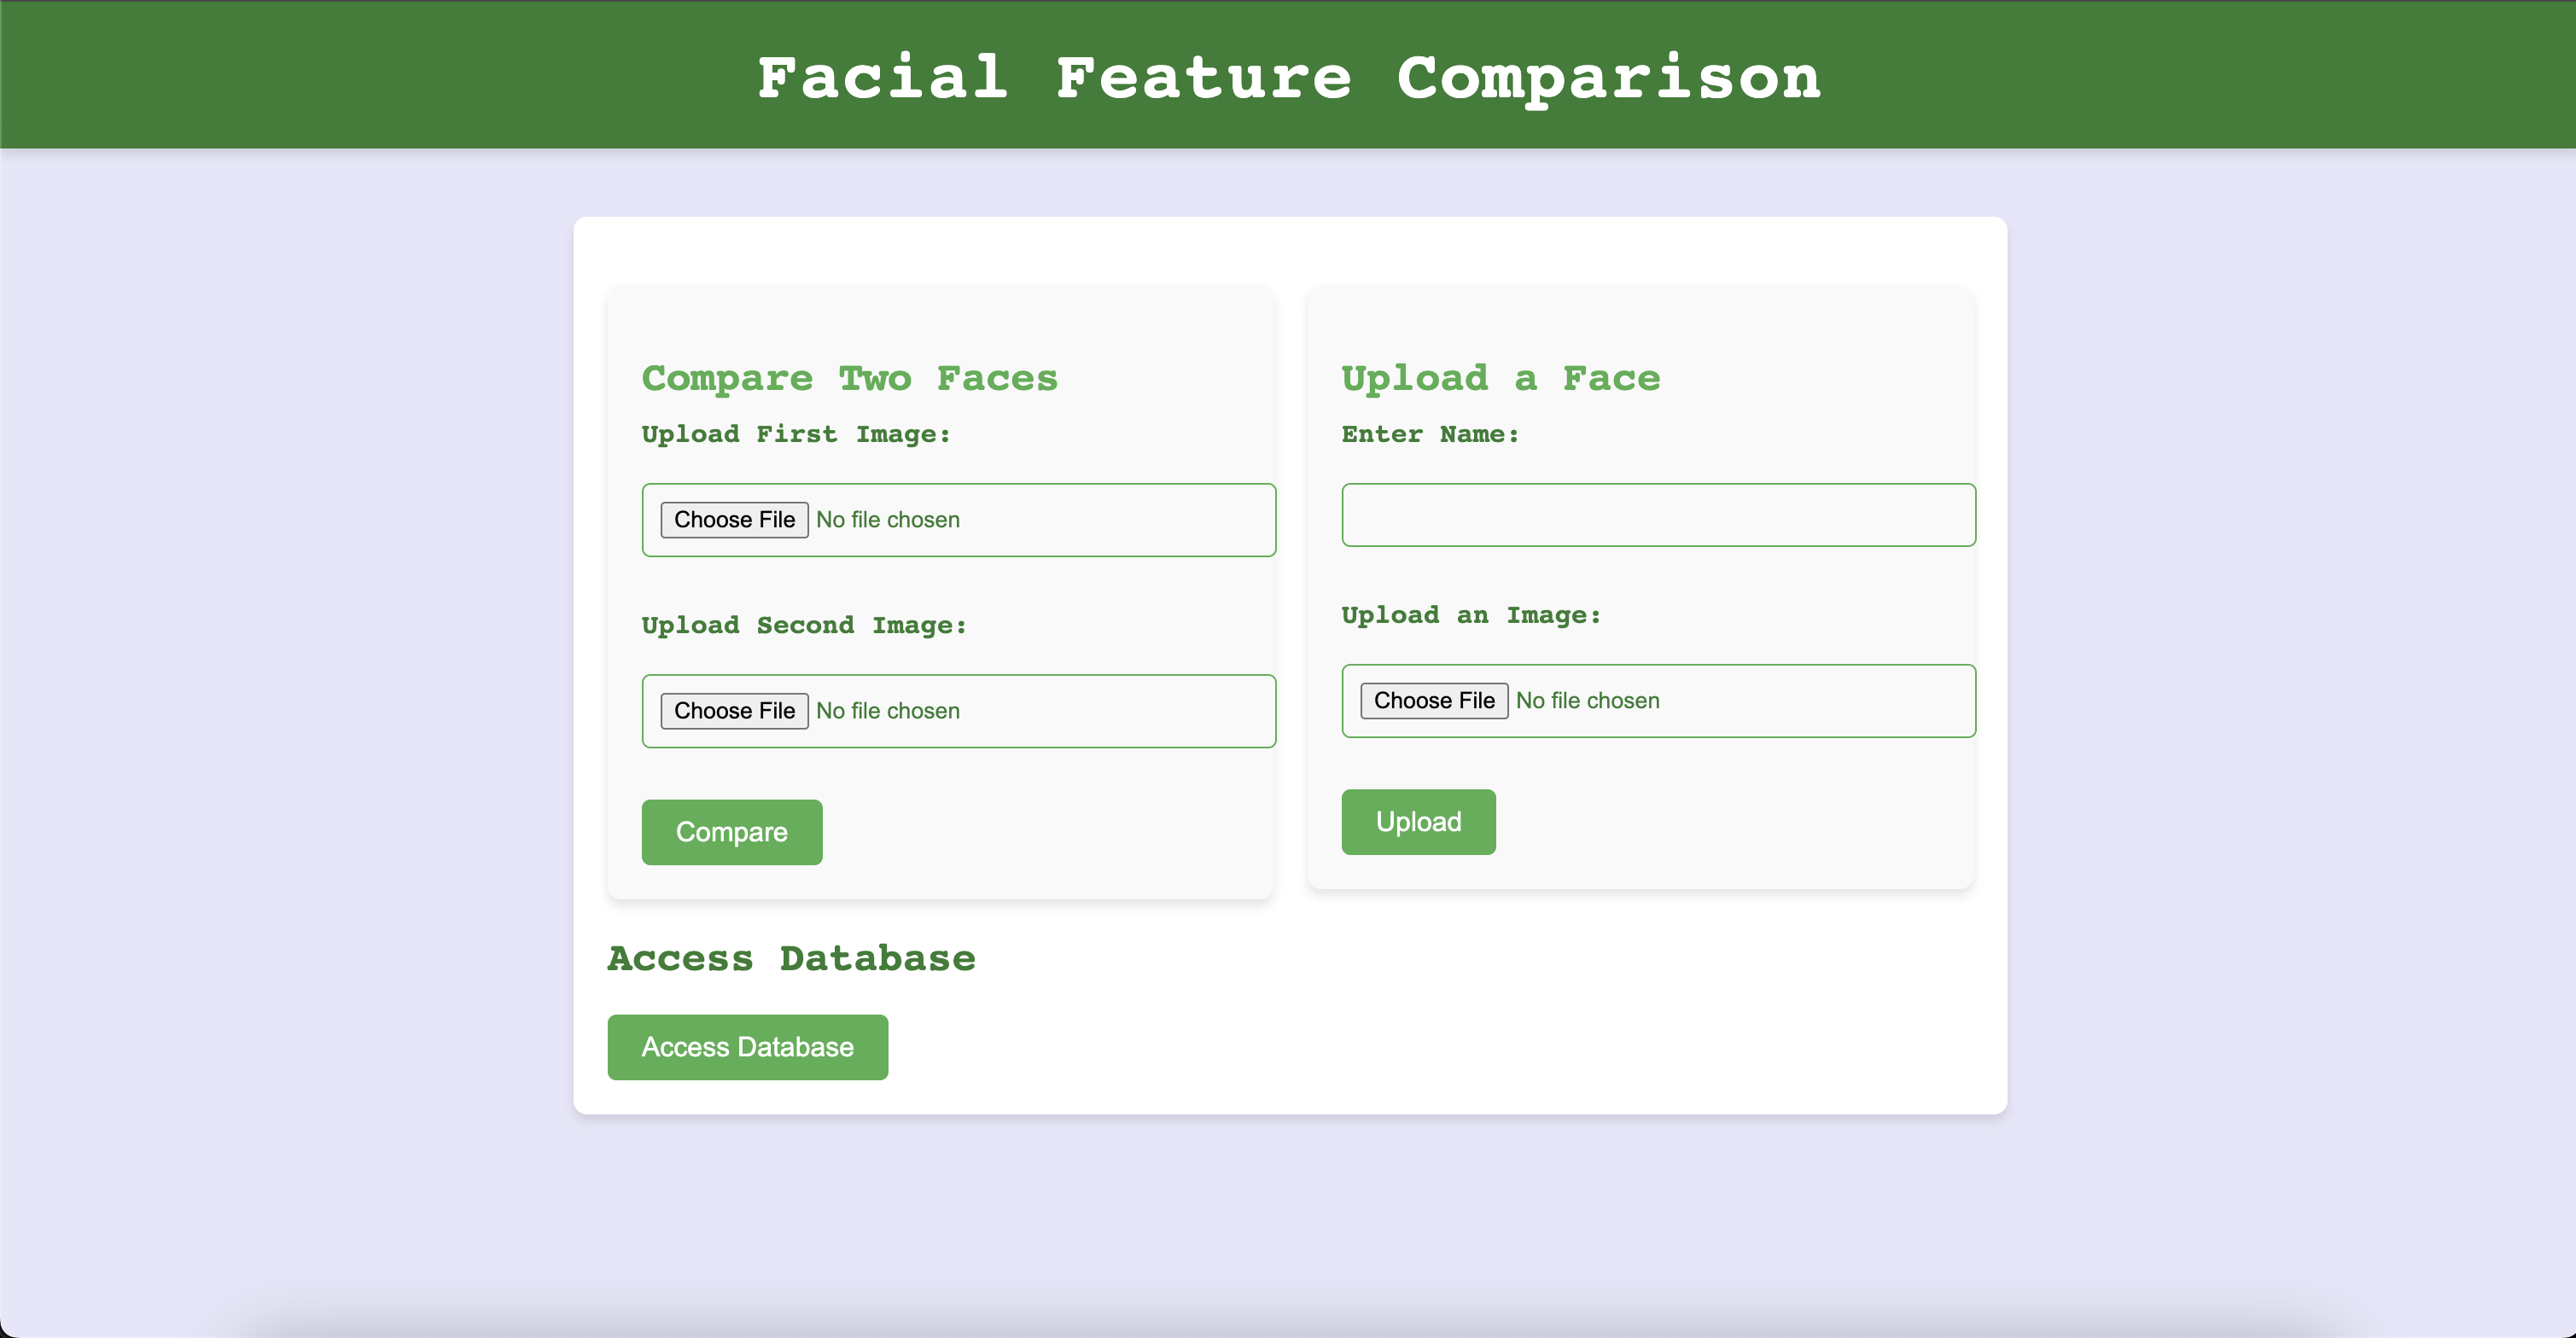Screen dimensions: 2576x1338
Task: Click Choose File for second image
Action: point(734,711)
